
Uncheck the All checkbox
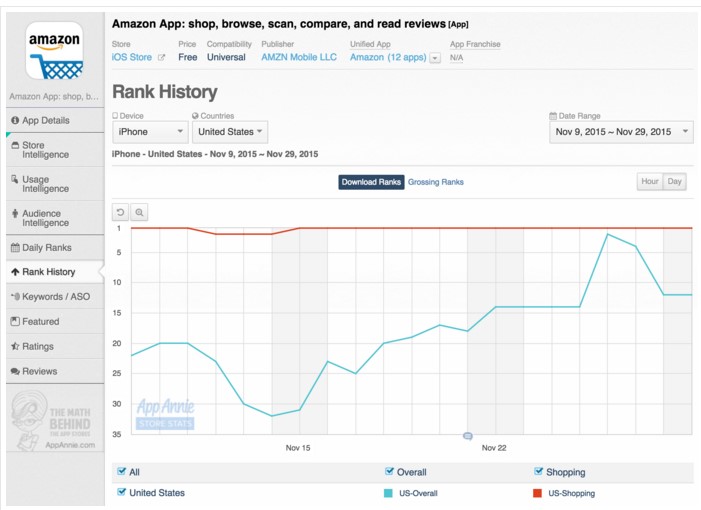pyautogui.click(x=121, y=471)
